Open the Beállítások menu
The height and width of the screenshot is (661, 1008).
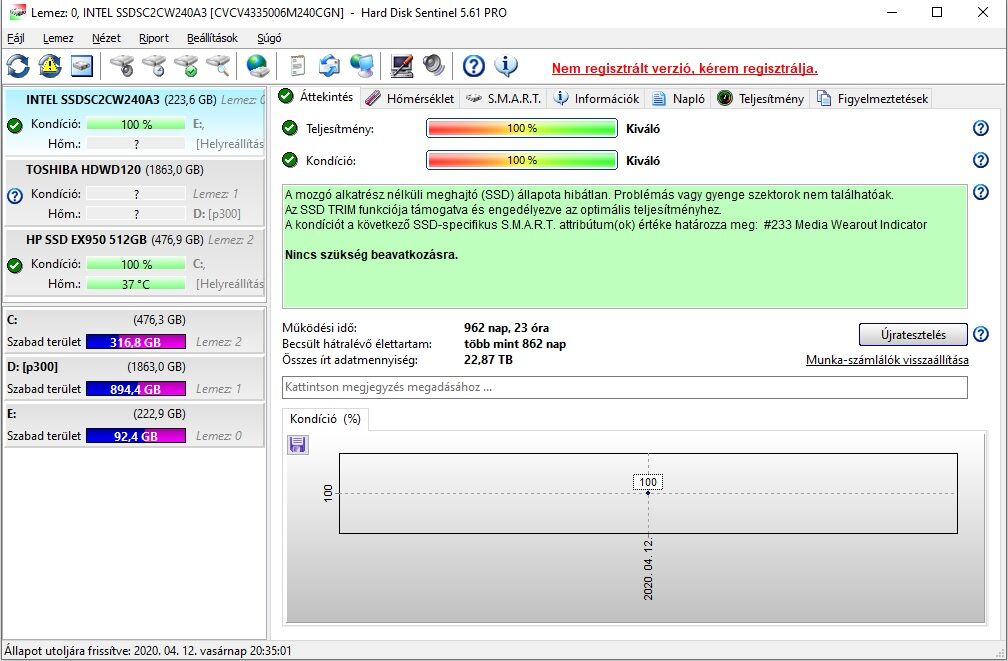(212, 38)
